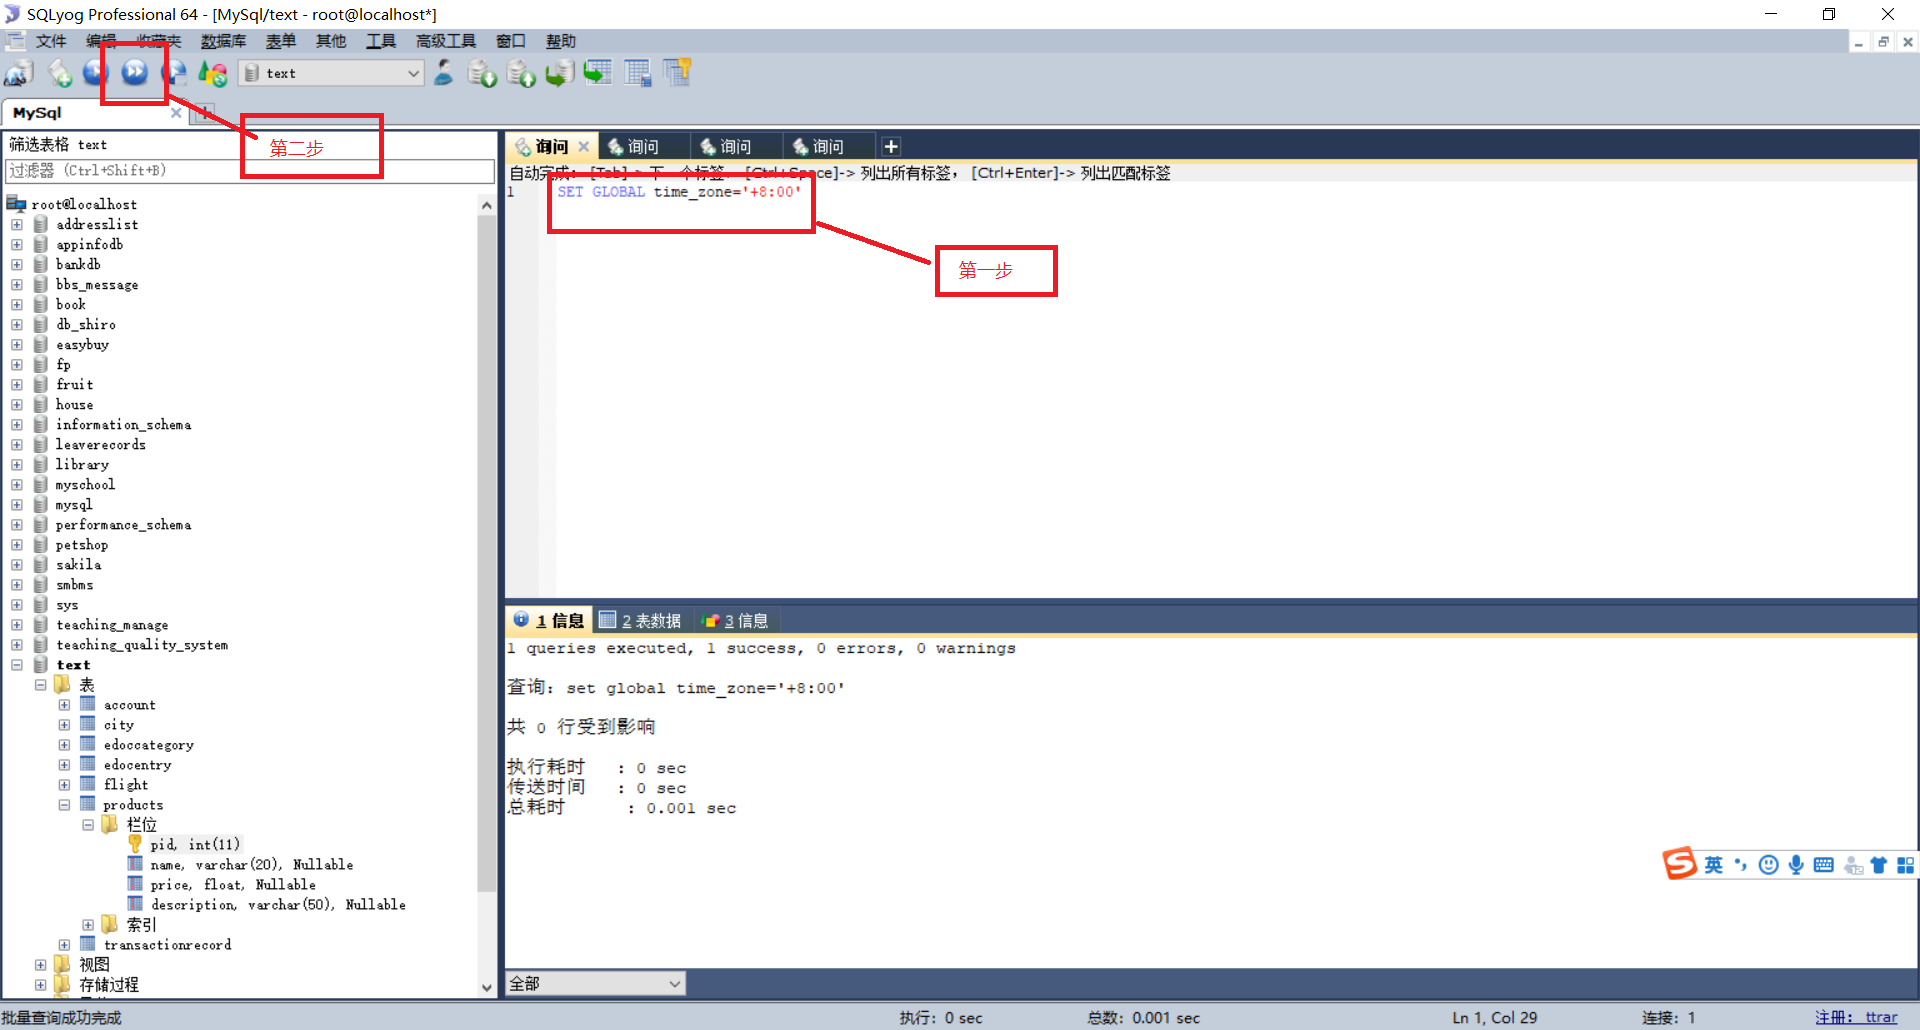Expand the 存储过程 stored procedures folder

coord(41,985)
